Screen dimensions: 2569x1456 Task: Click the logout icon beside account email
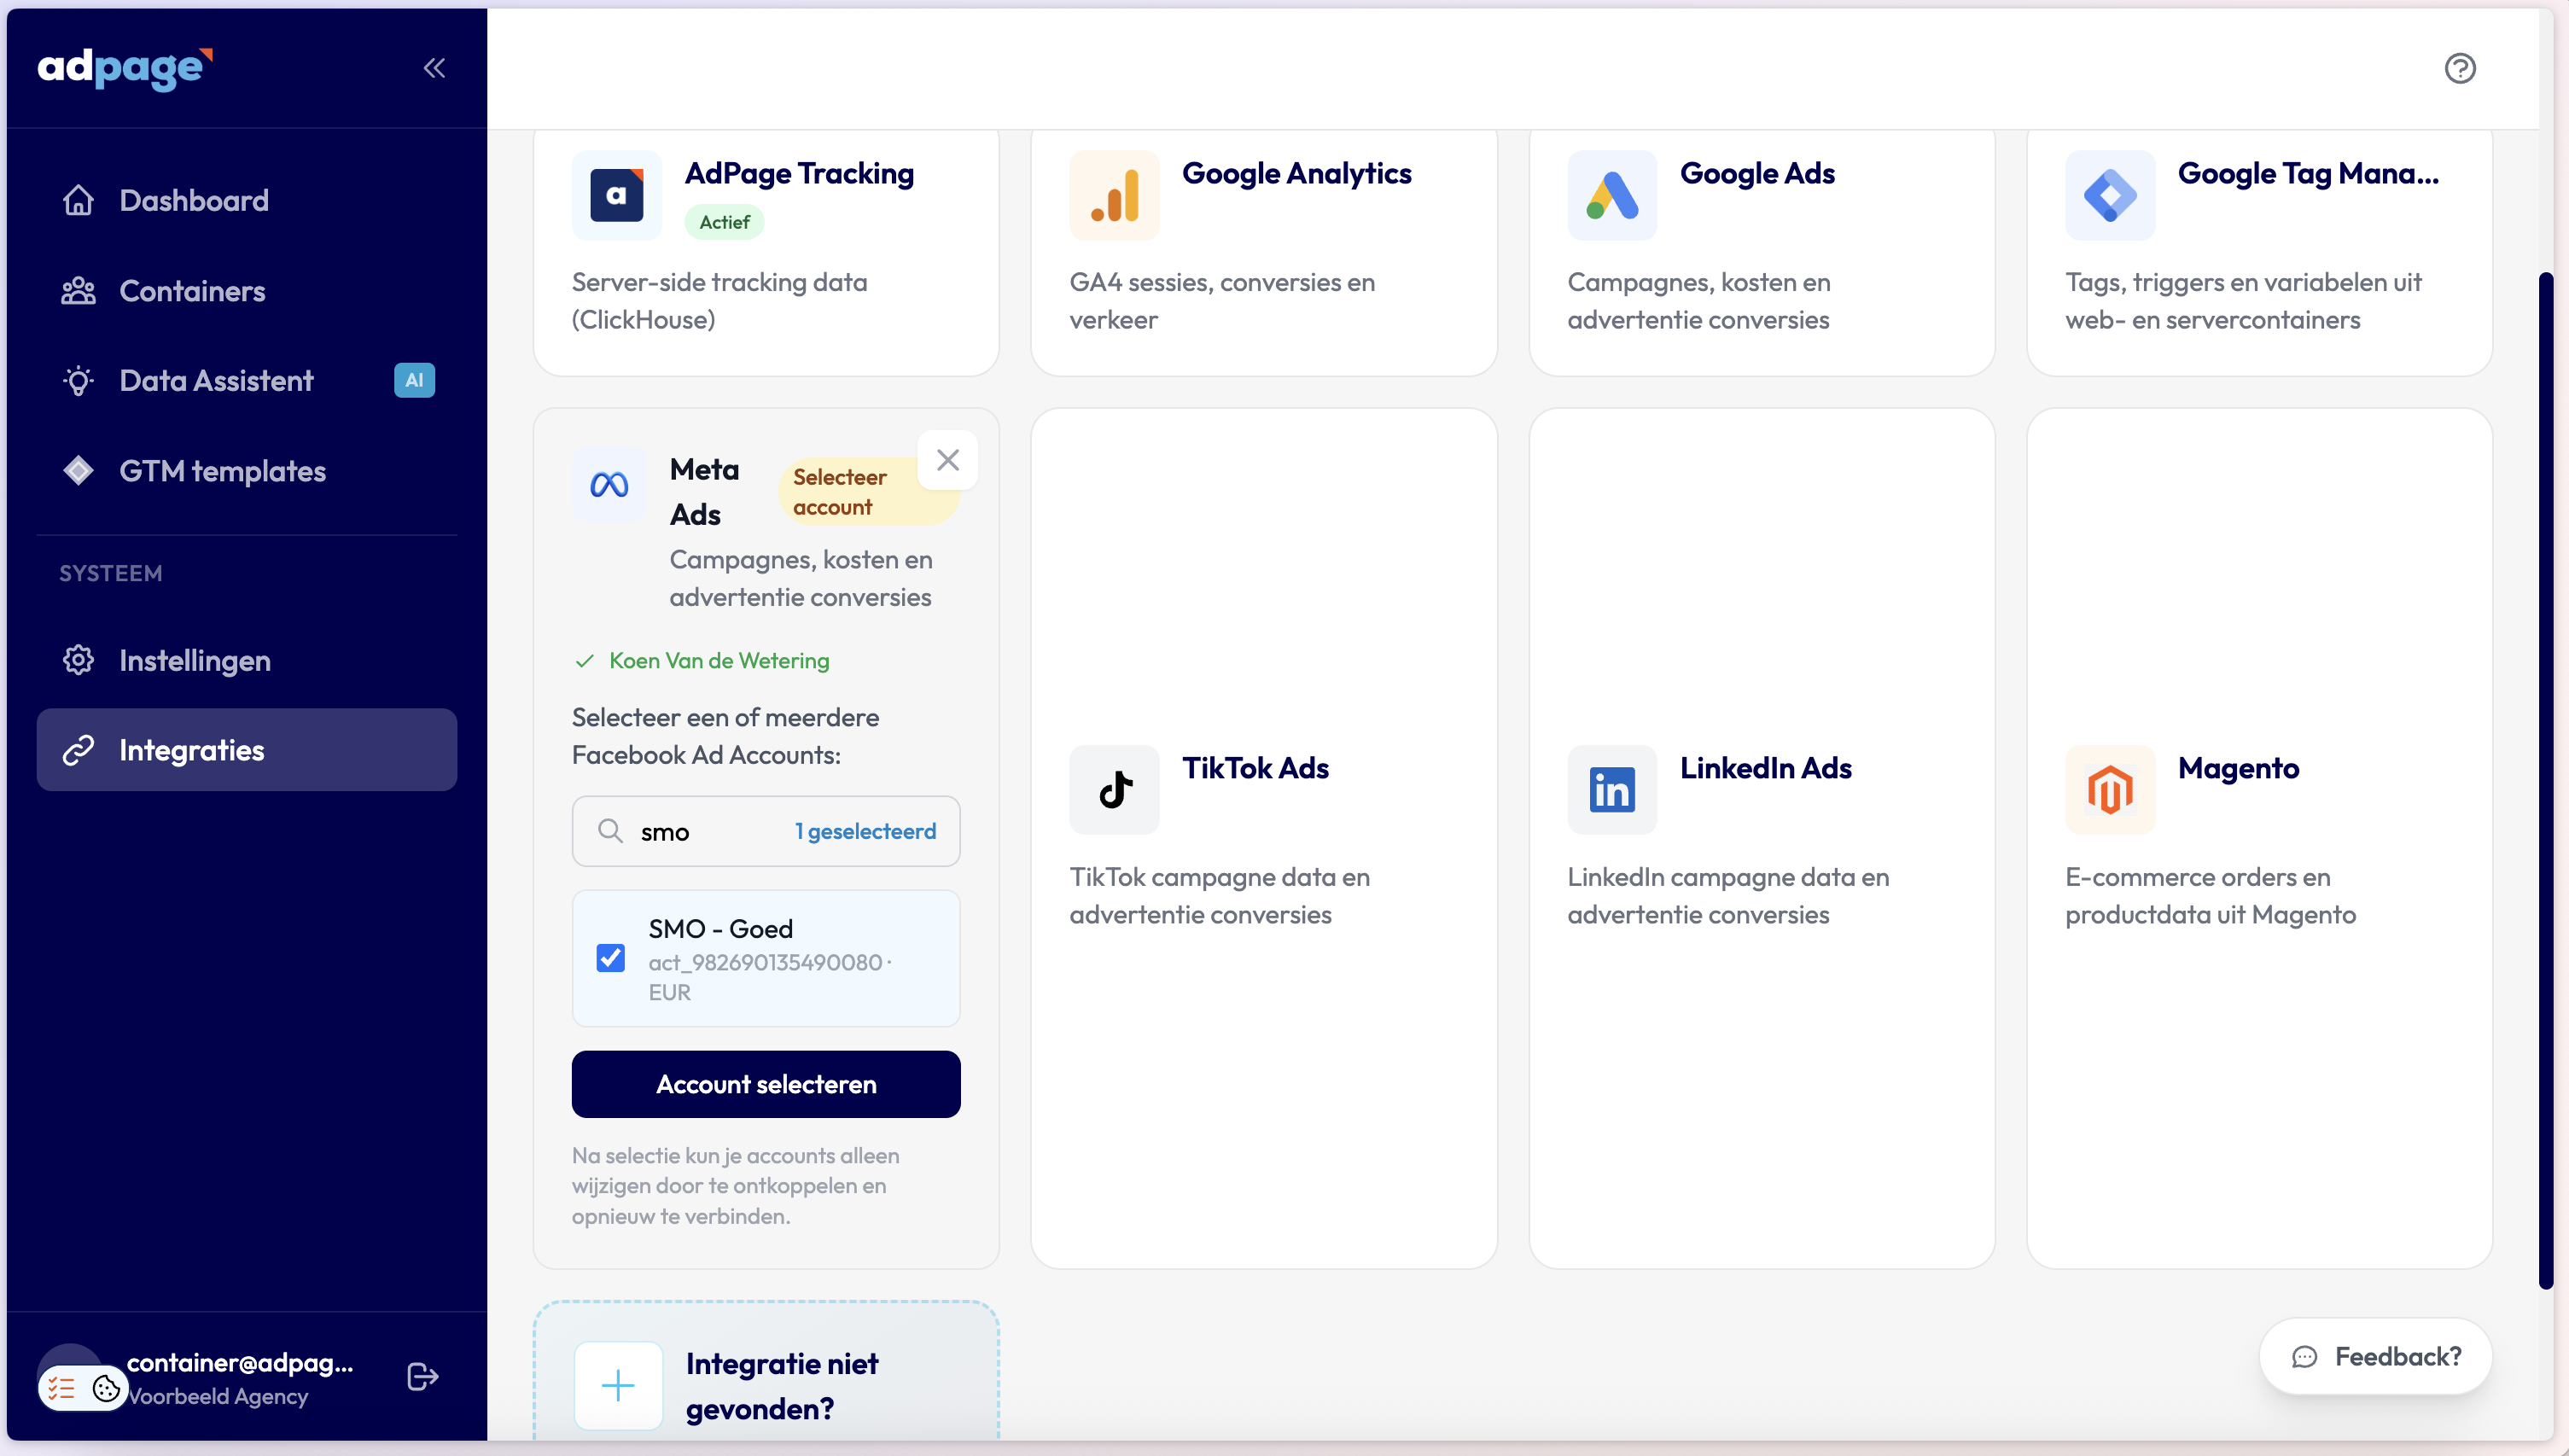click(x=422, y=1377)
